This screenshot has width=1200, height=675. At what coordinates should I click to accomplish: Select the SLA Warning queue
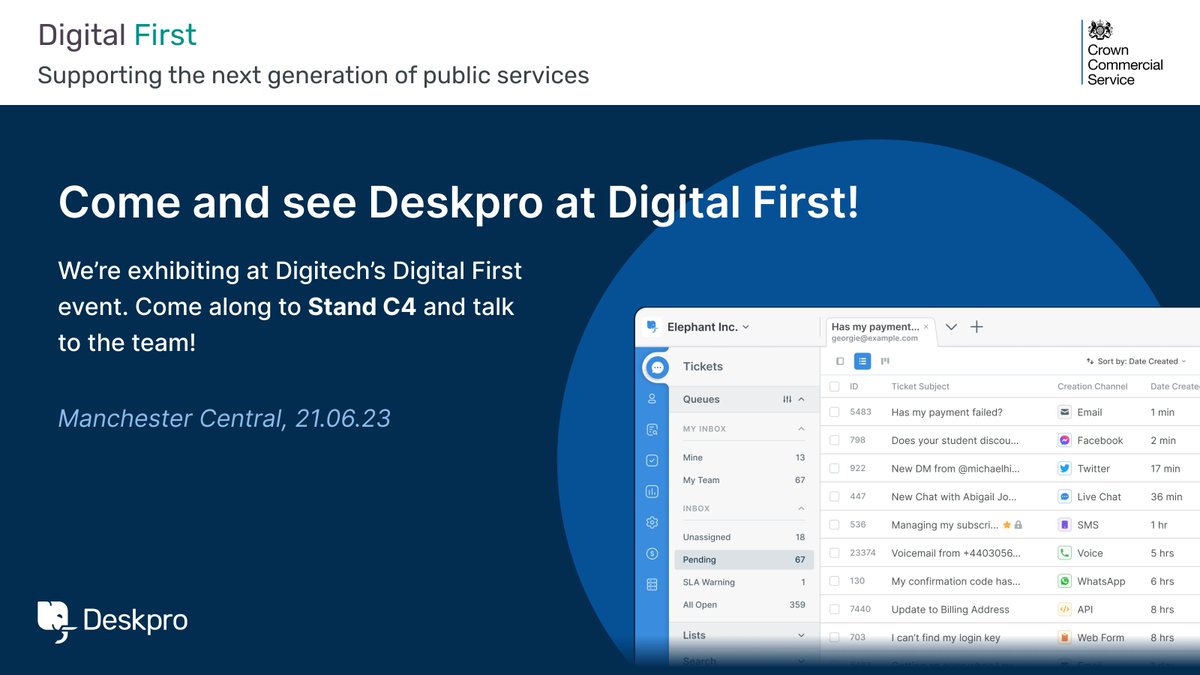pos(744,582)
